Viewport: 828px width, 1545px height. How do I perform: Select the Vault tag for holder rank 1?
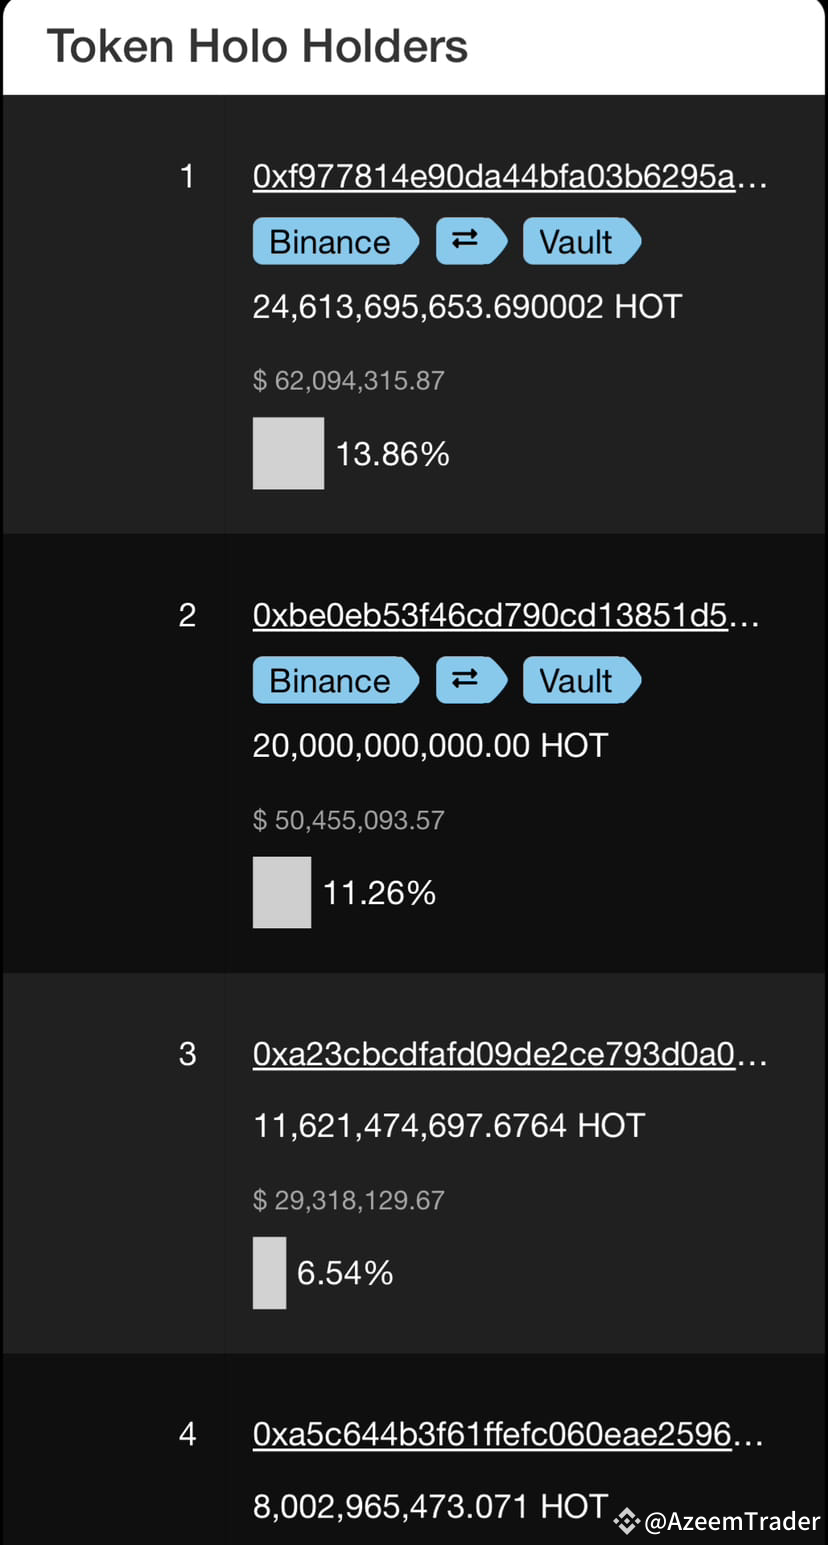580,241
